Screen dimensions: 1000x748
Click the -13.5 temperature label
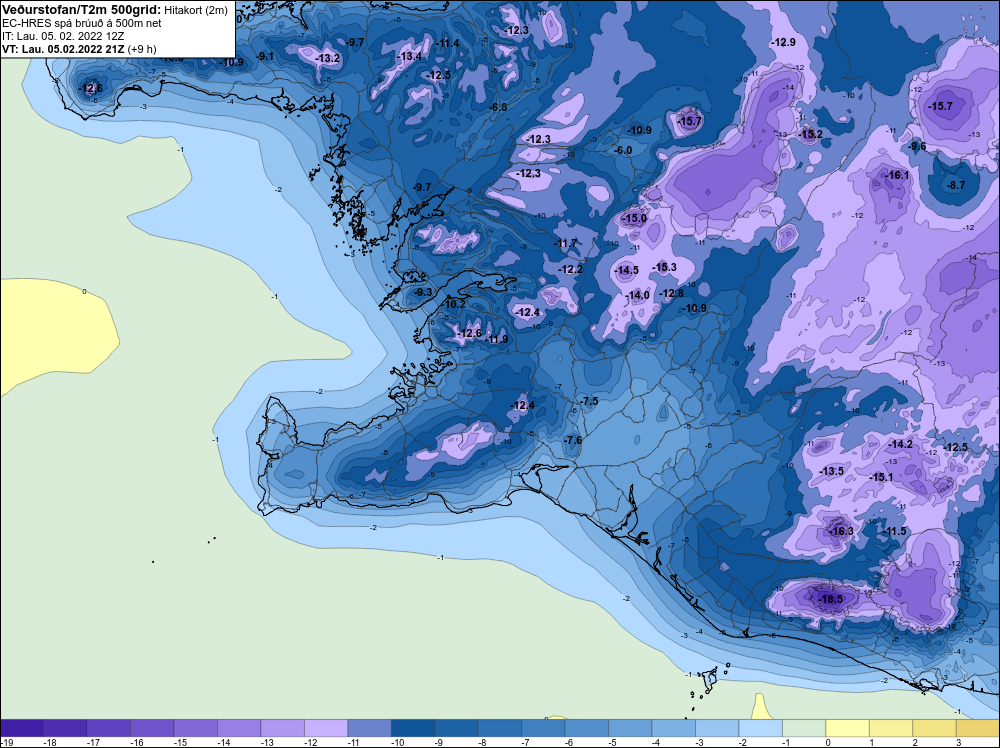click(x=831, y=471)
